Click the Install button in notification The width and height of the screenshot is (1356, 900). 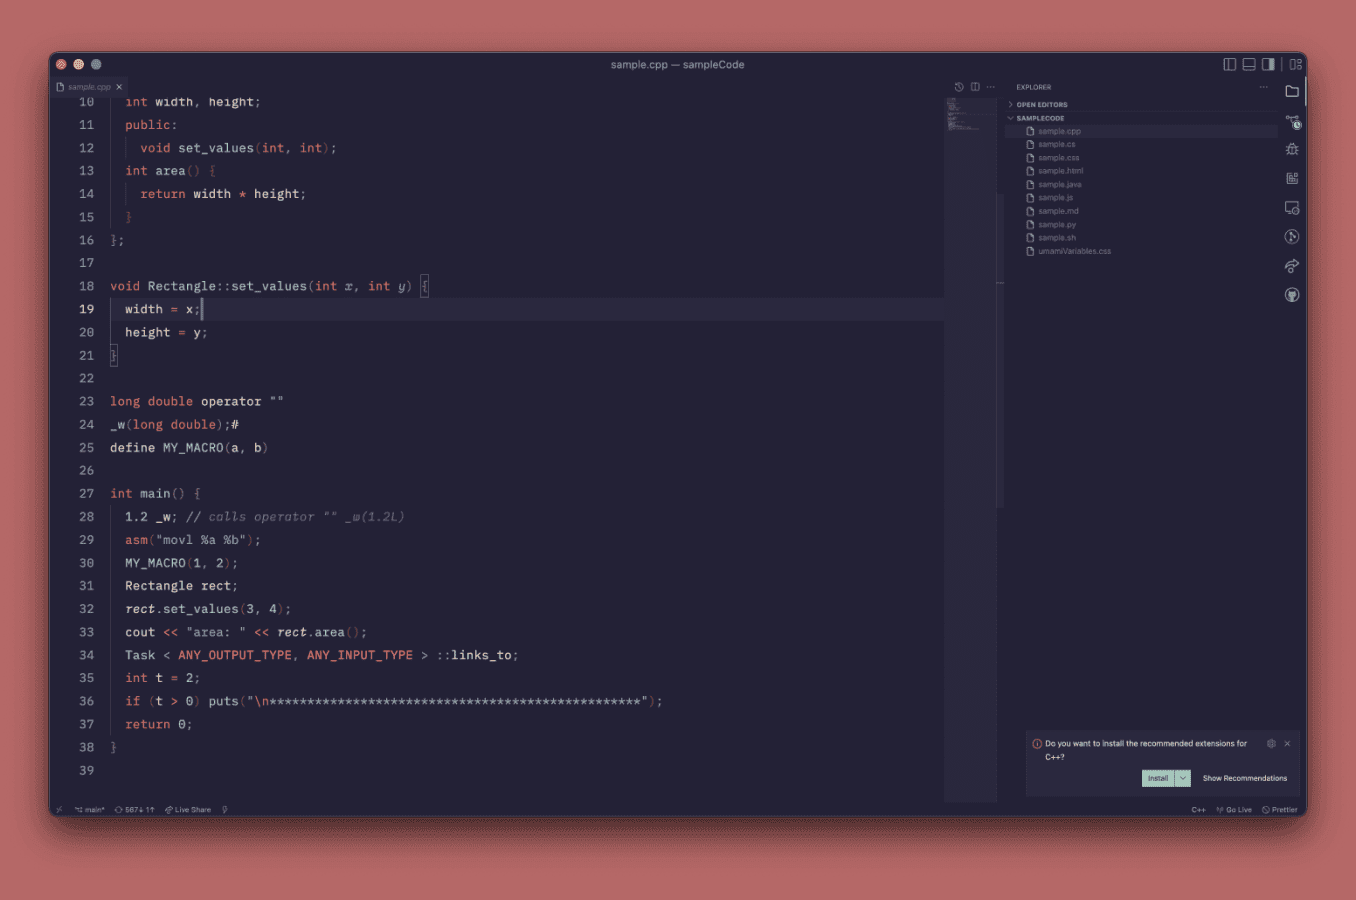tap(1158, 778)
